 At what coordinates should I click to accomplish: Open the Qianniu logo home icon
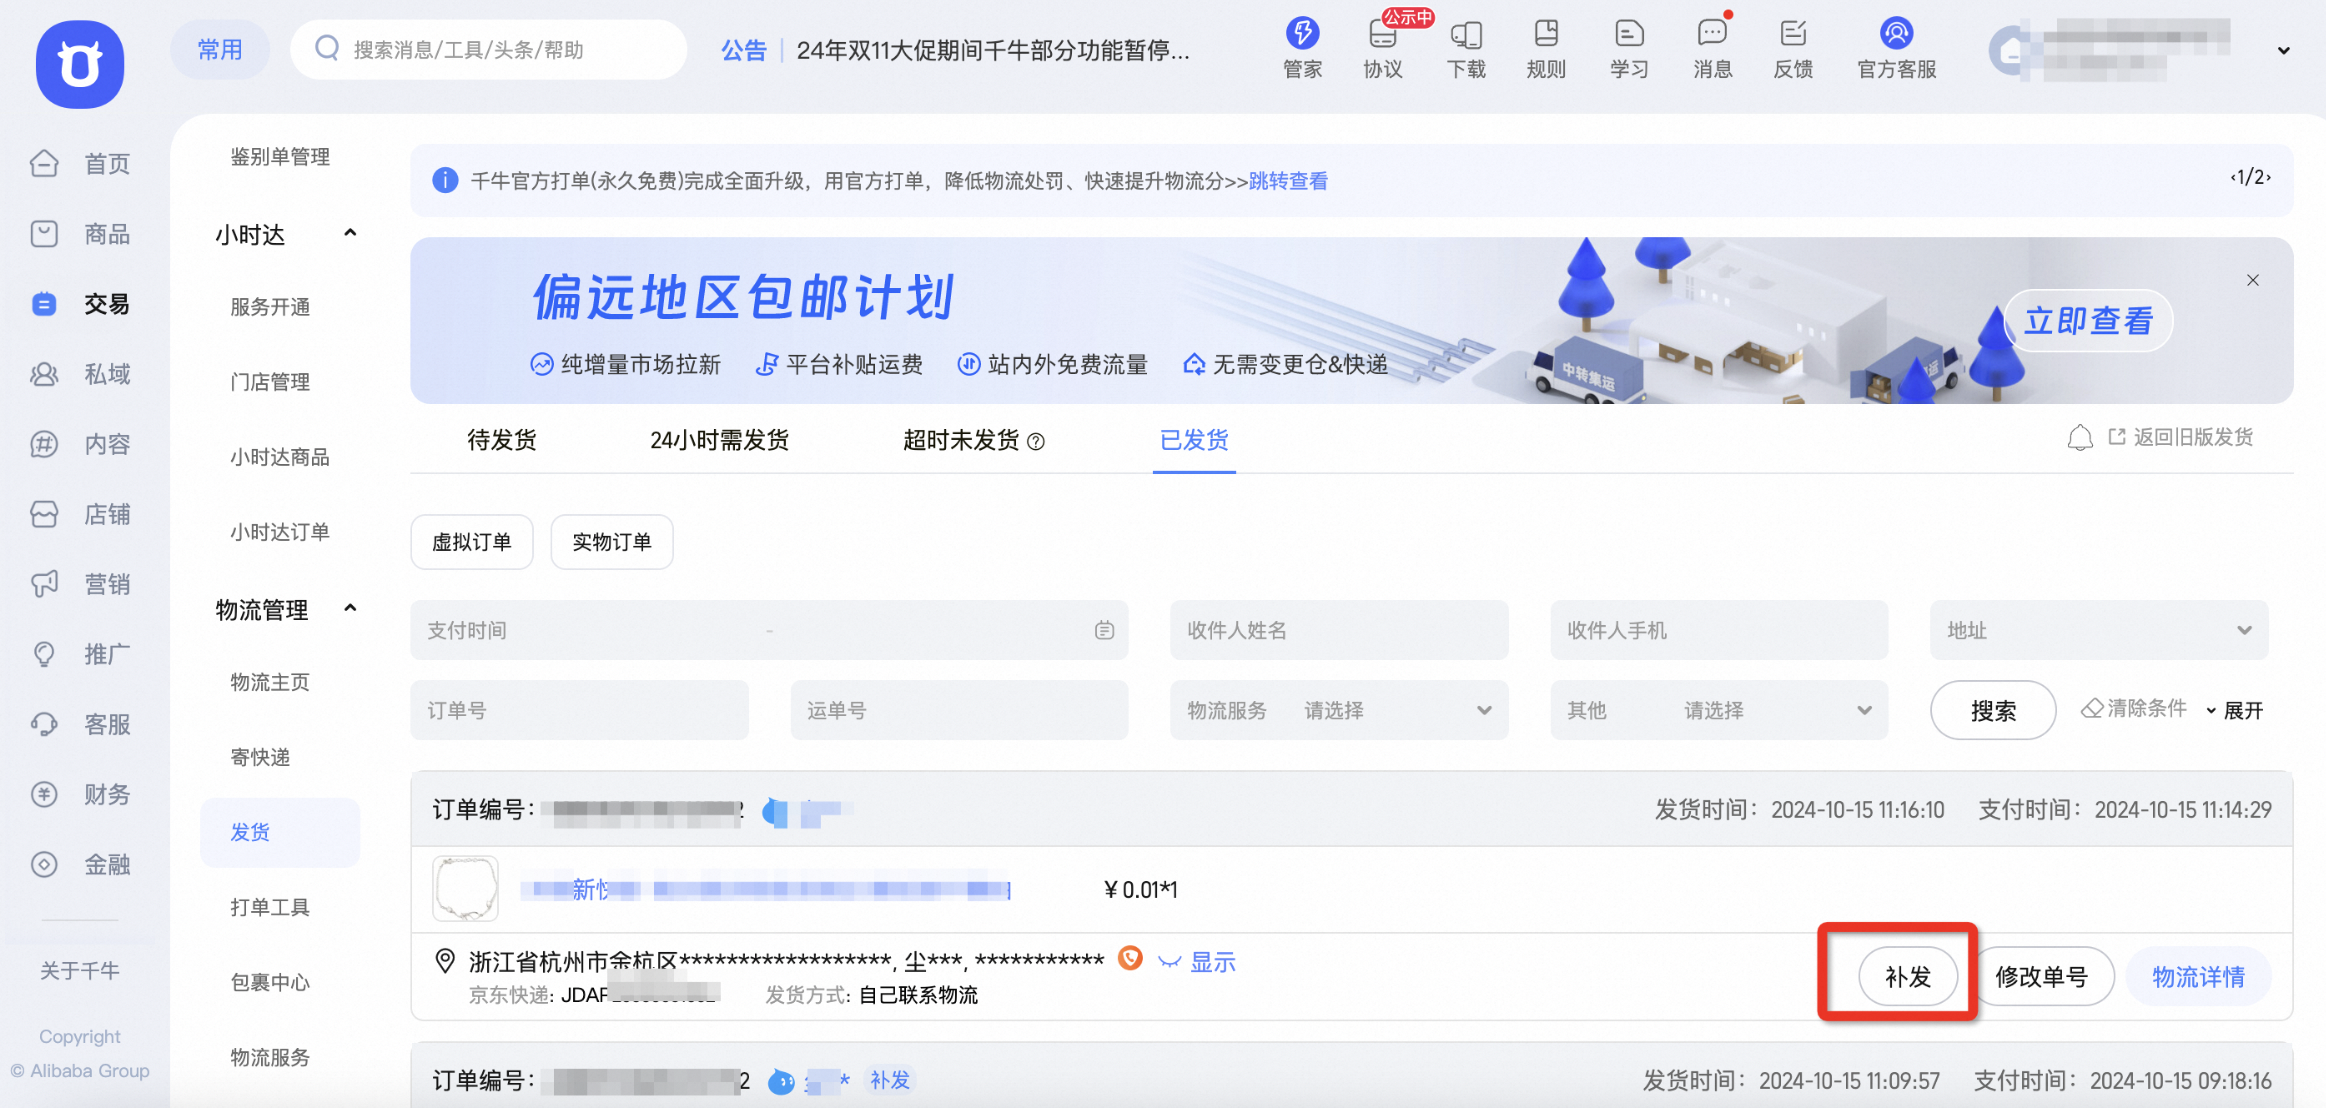coord(80,64)
